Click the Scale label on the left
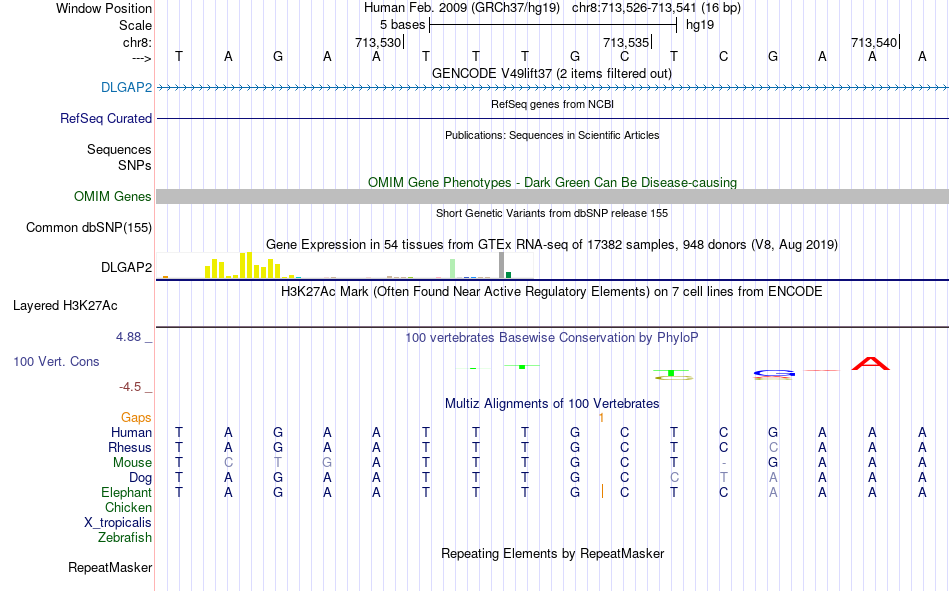Screen dimensions: 950x591 tap(135, 25)
